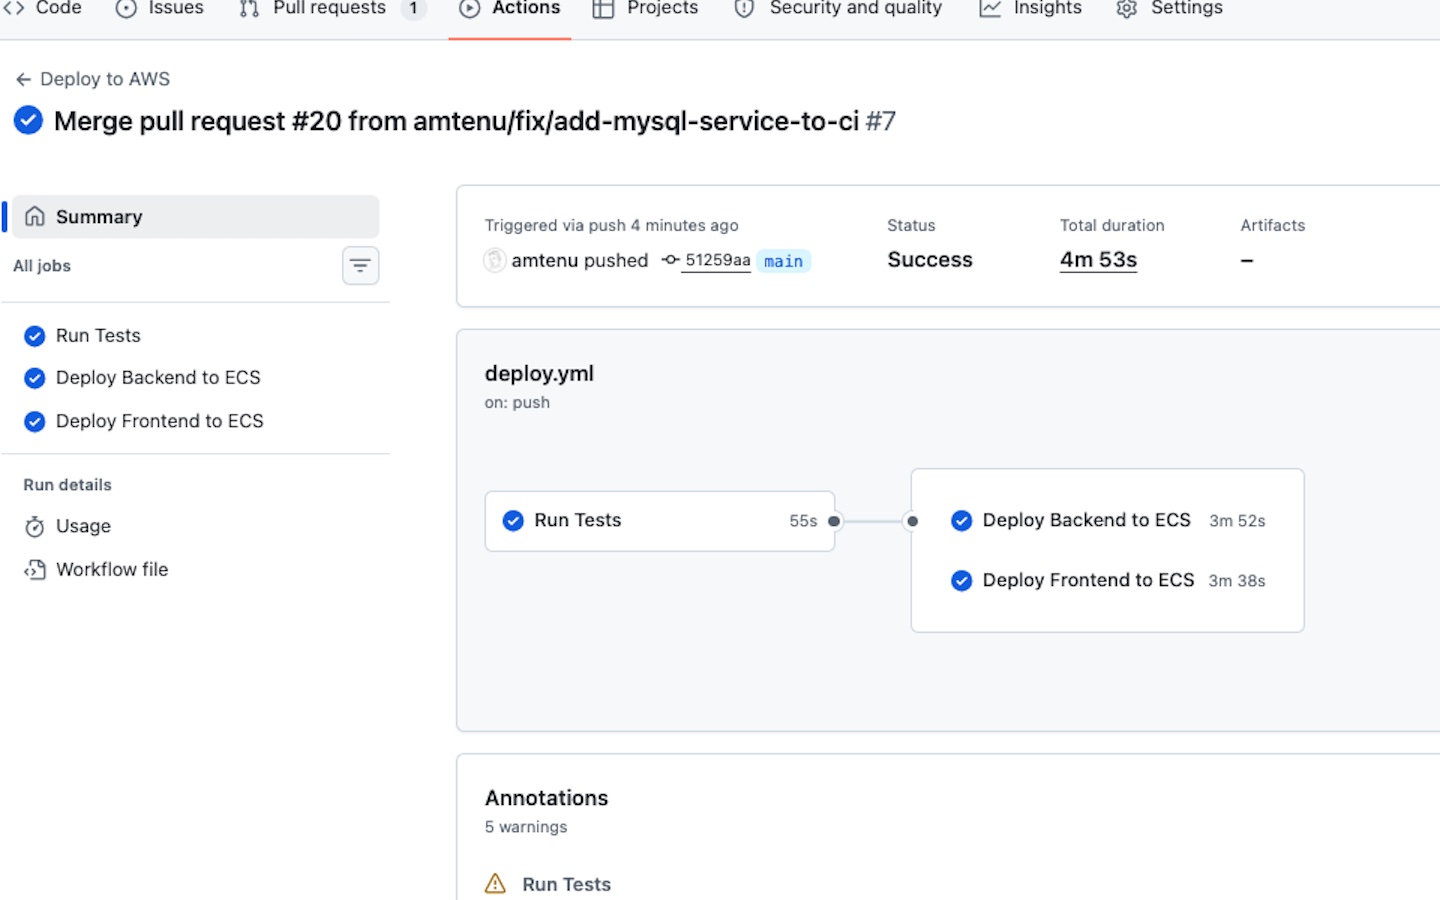Open Run Tests node in workflow graph
This screenshot has height=900, width=1440.
[x=660, y=521]
